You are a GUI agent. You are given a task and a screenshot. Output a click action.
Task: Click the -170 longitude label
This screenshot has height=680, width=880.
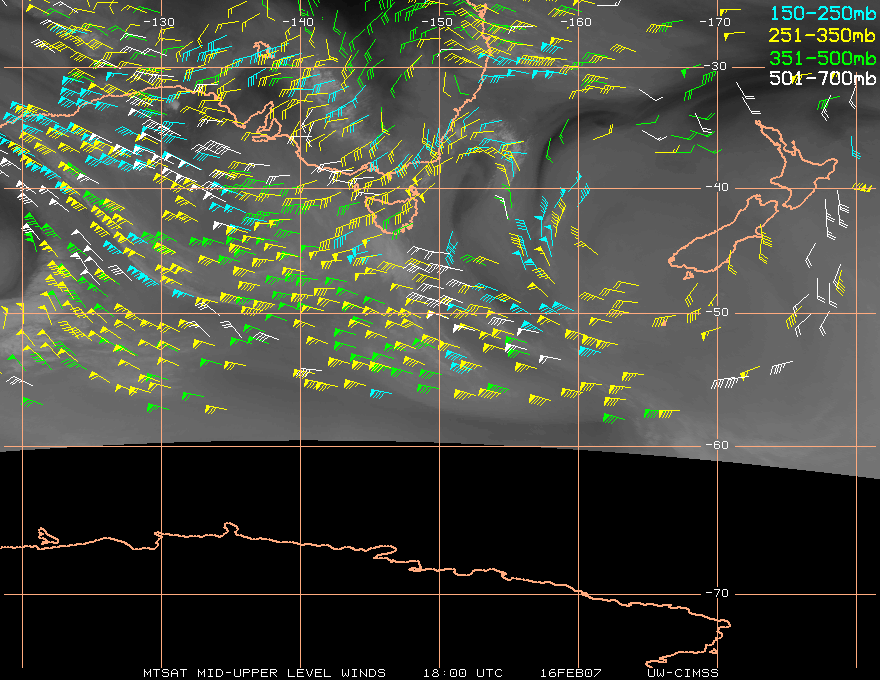(x=715, y=22)
